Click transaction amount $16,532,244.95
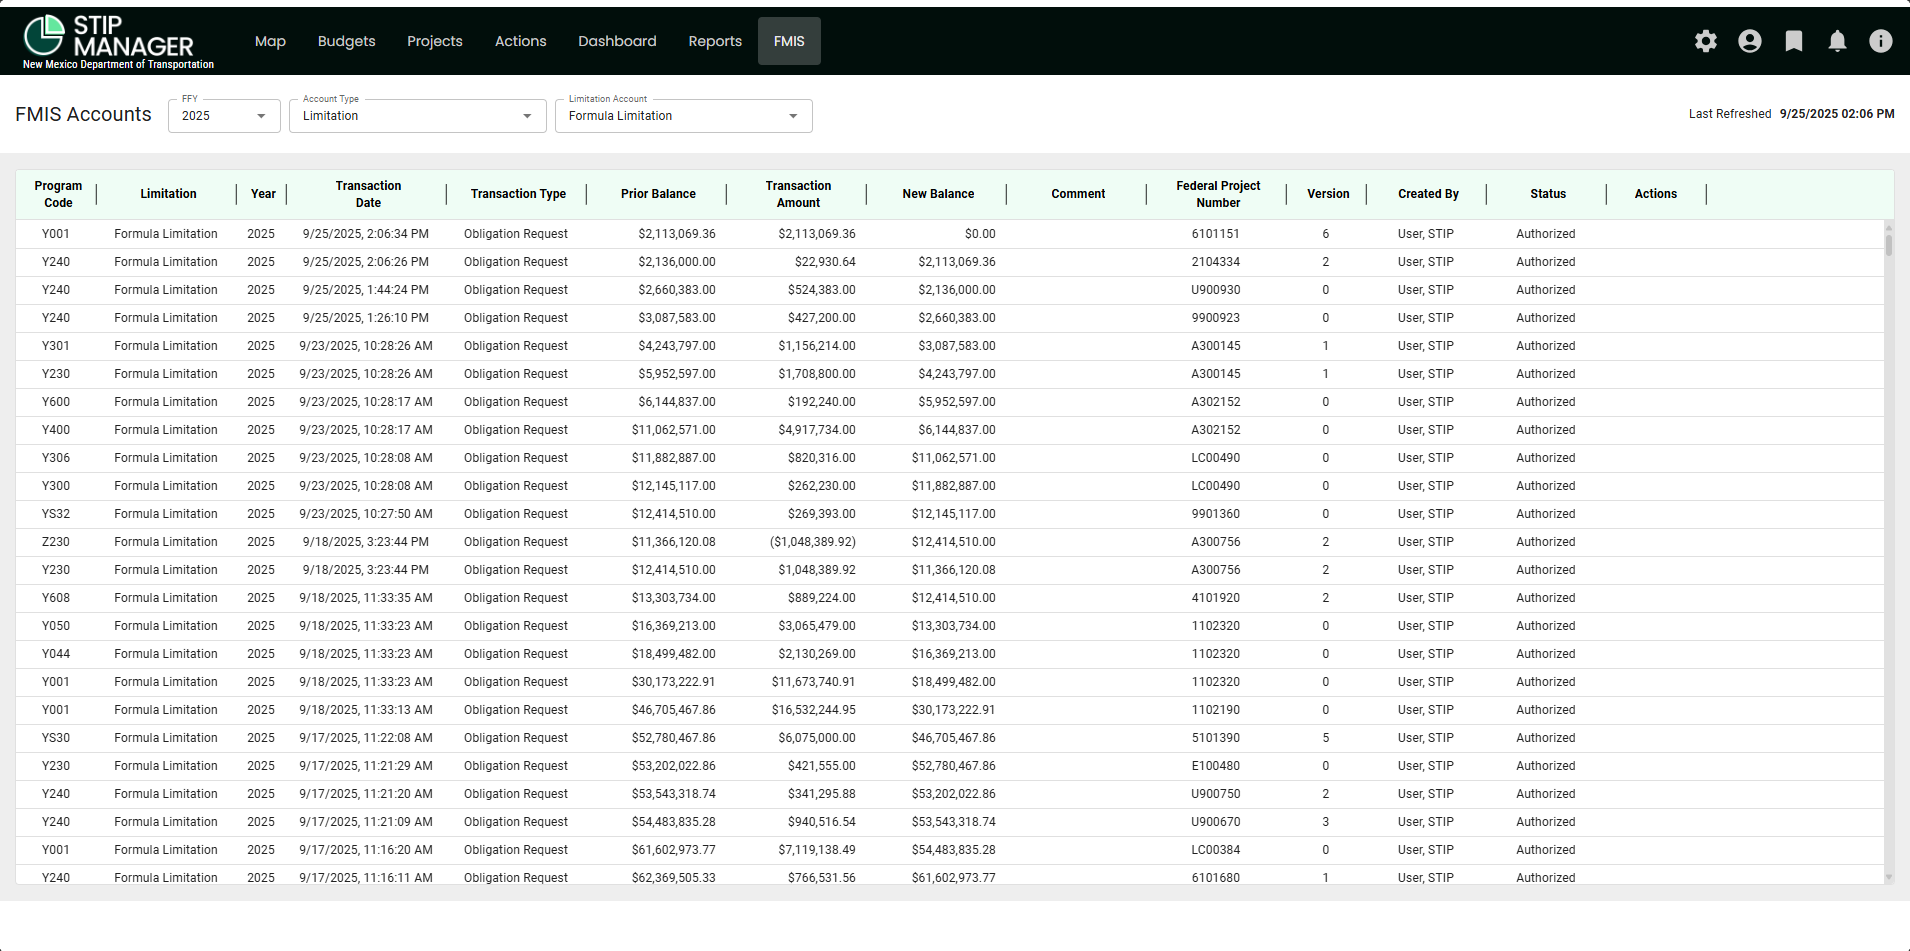 [813, 710]
